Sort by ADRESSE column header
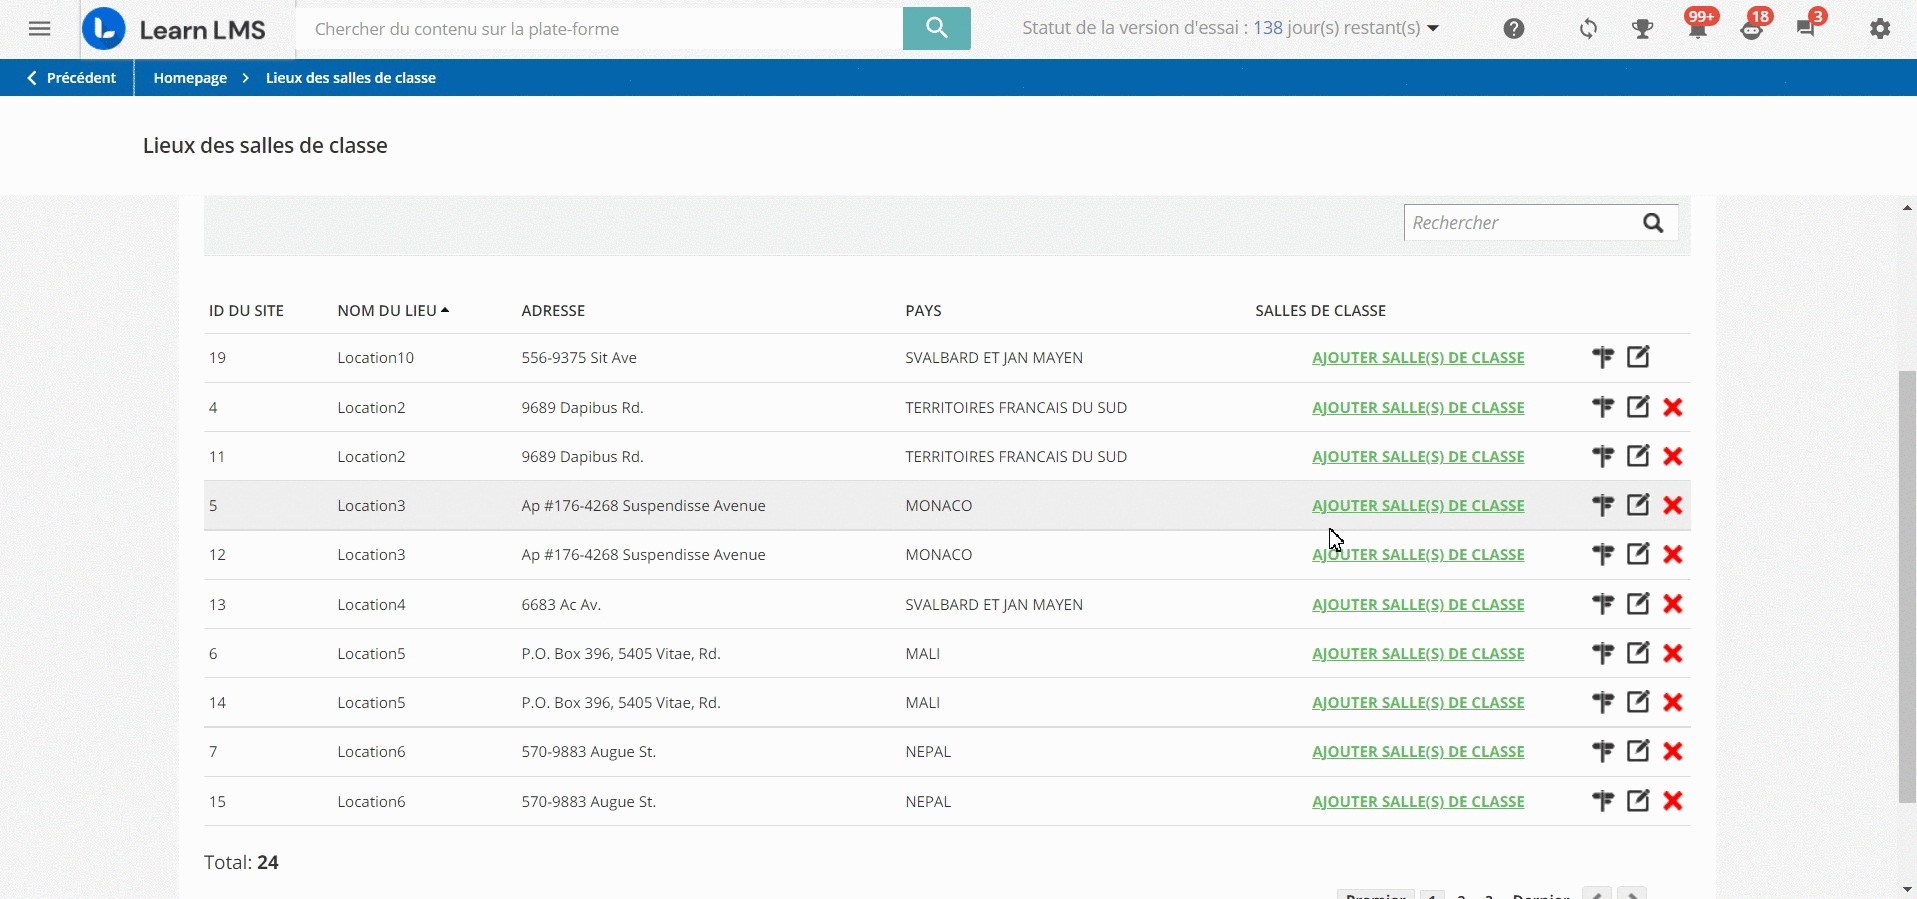Screen dimensions: 1917x899 point(553,311)
